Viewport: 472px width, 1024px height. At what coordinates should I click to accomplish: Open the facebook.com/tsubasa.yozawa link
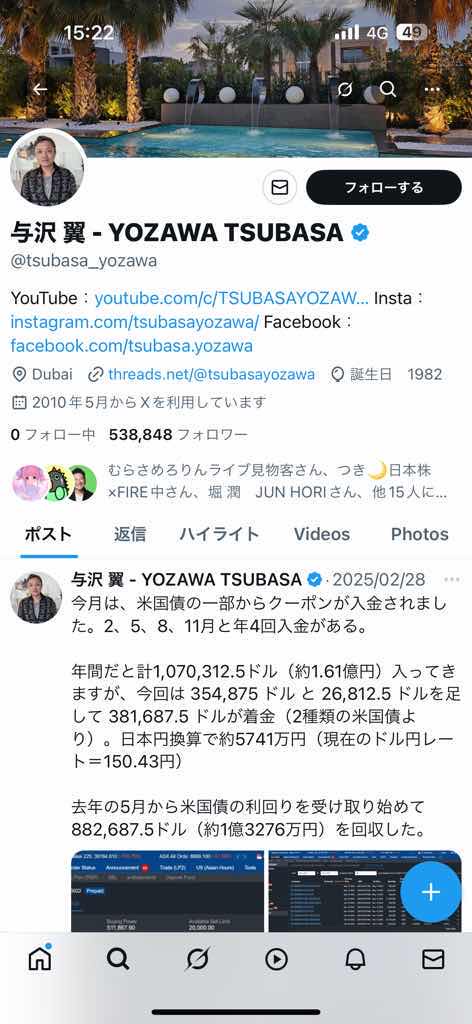(x=131, y=345)
